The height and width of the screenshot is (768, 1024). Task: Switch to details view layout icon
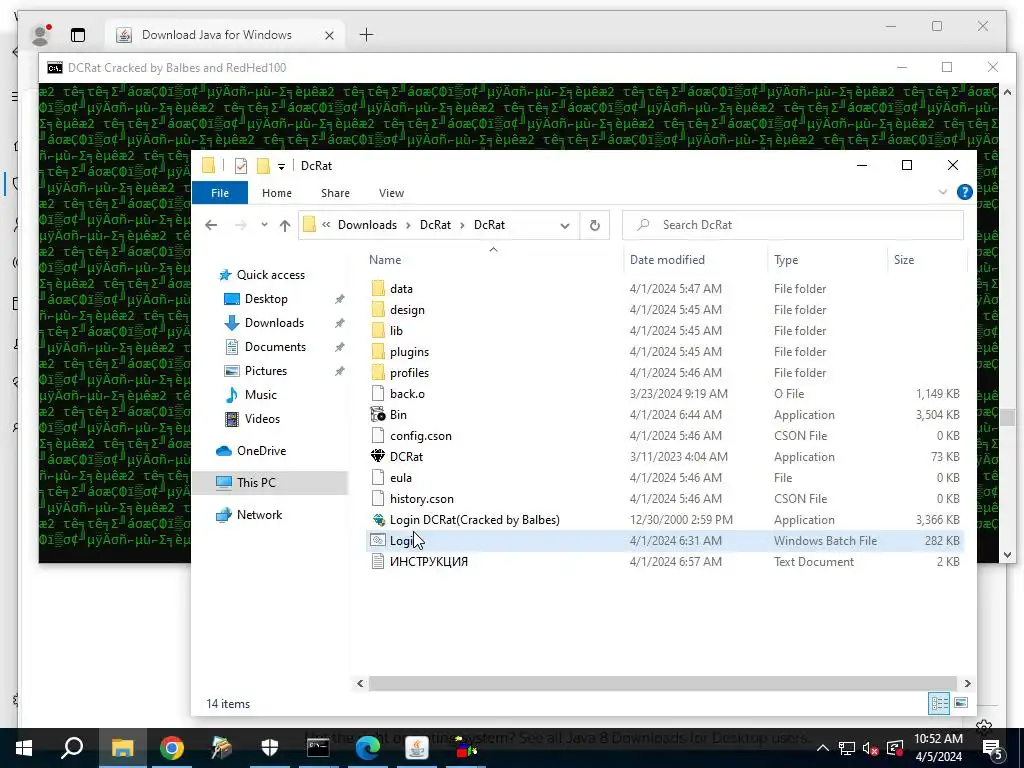[x=939, y=703]
